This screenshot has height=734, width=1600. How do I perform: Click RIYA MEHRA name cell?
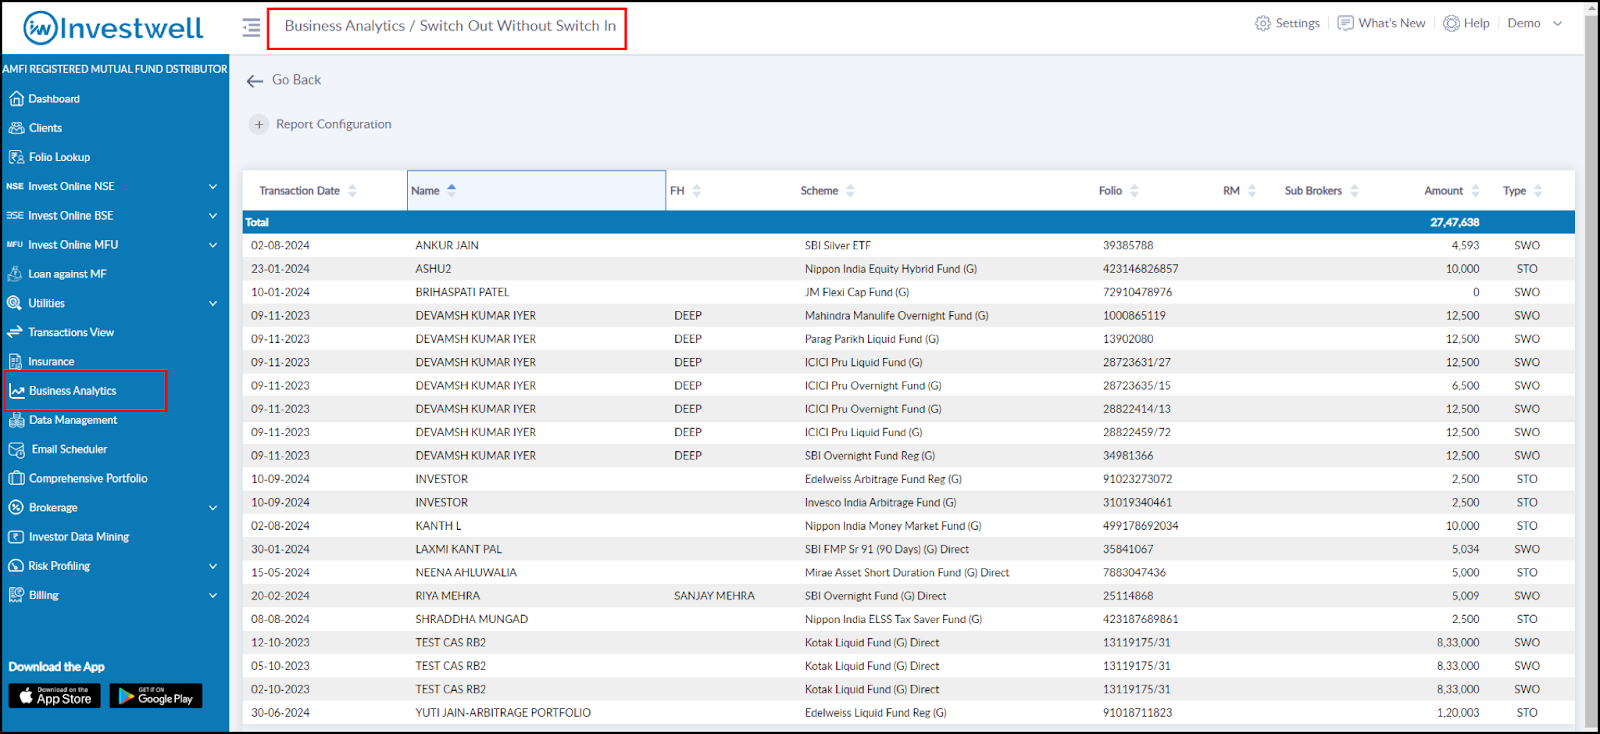click(447, 596)
